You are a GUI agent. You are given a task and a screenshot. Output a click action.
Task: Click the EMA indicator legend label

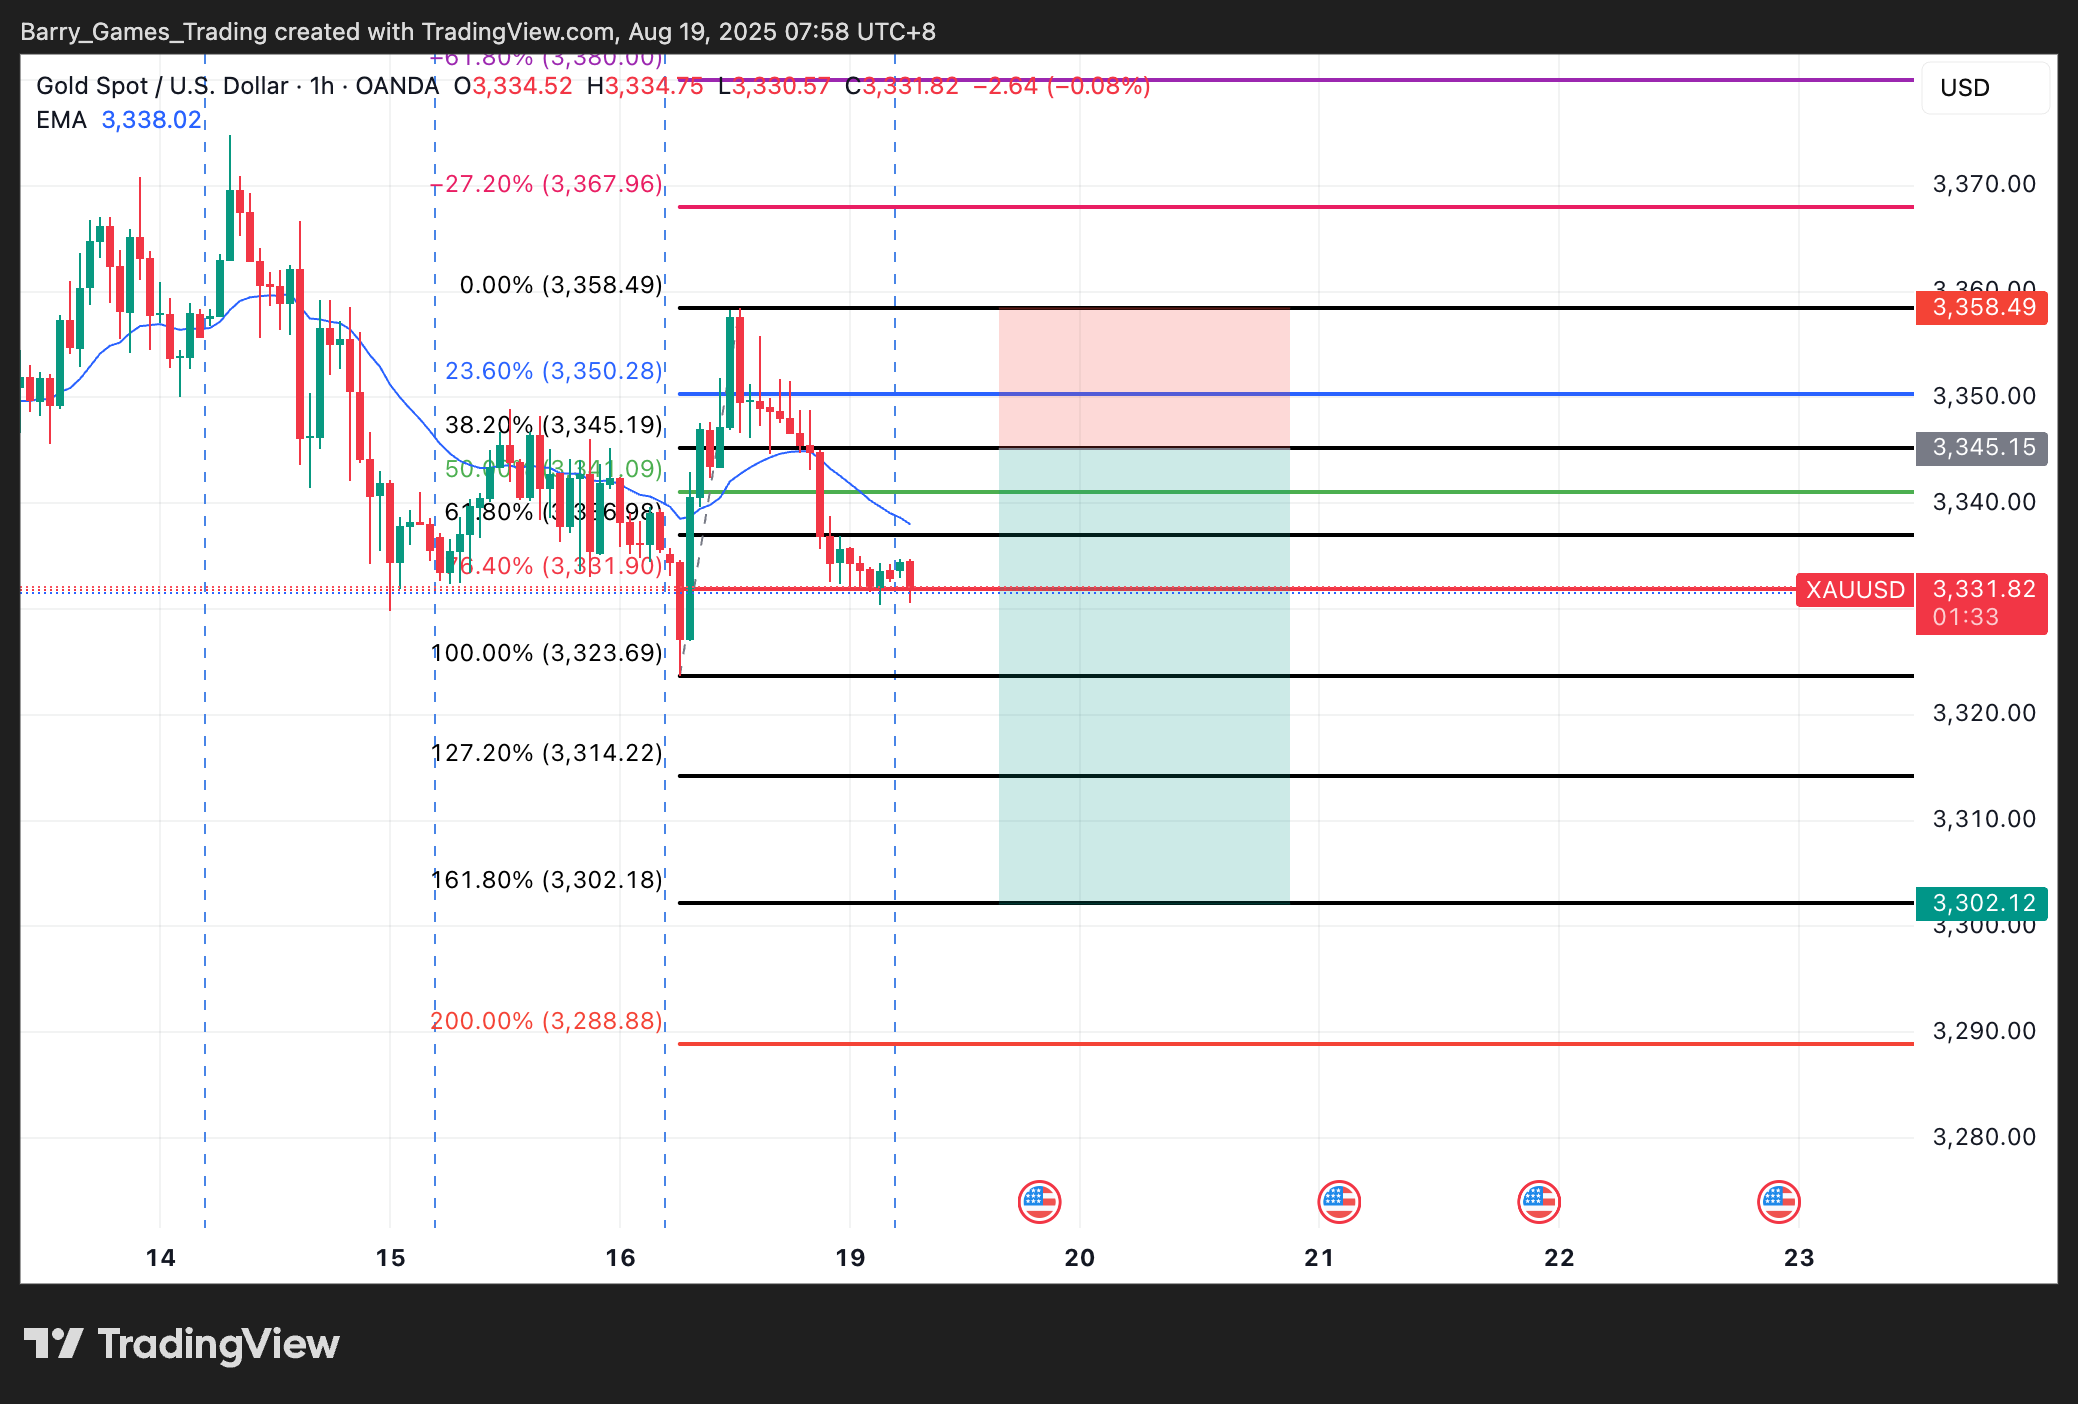coord(61,120)
